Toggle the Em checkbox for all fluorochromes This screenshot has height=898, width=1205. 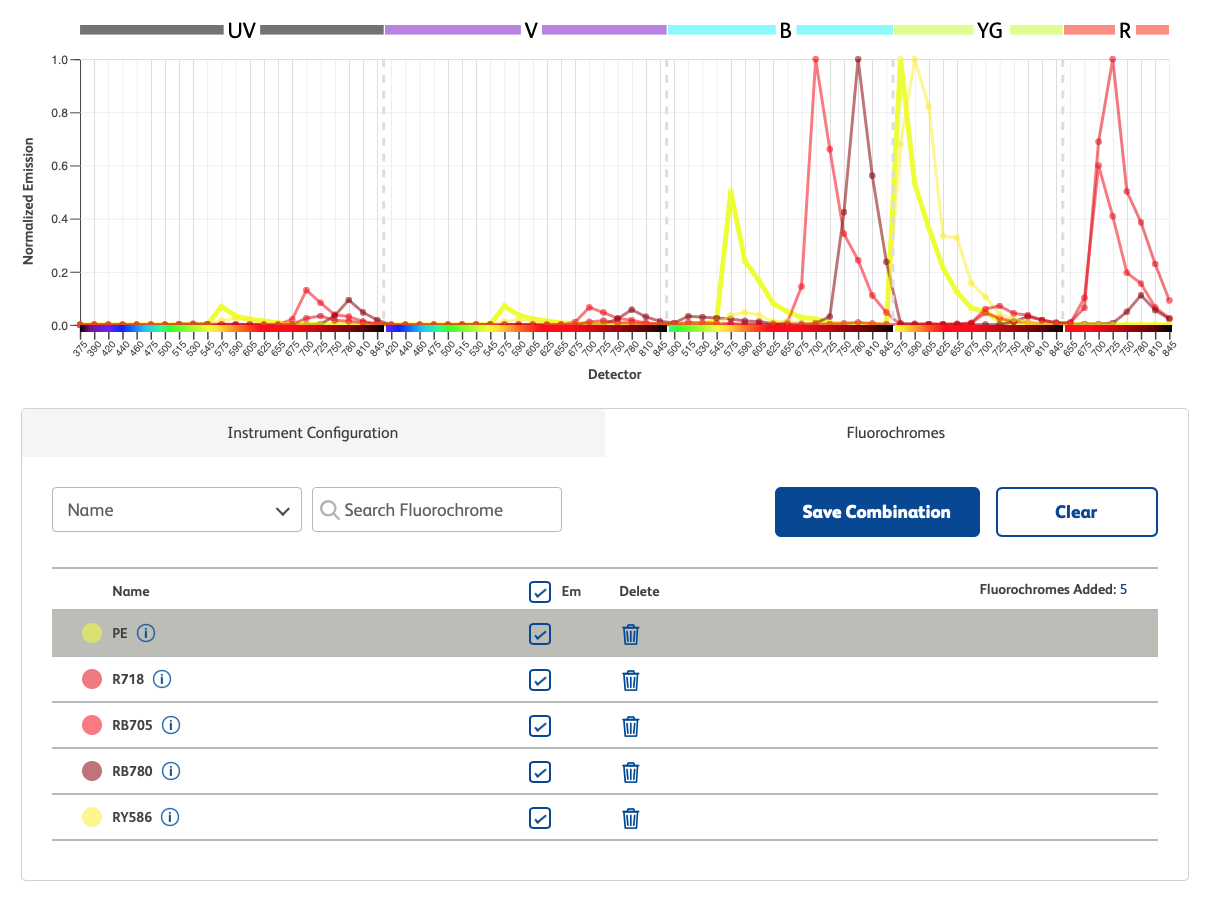click(539, 591)
